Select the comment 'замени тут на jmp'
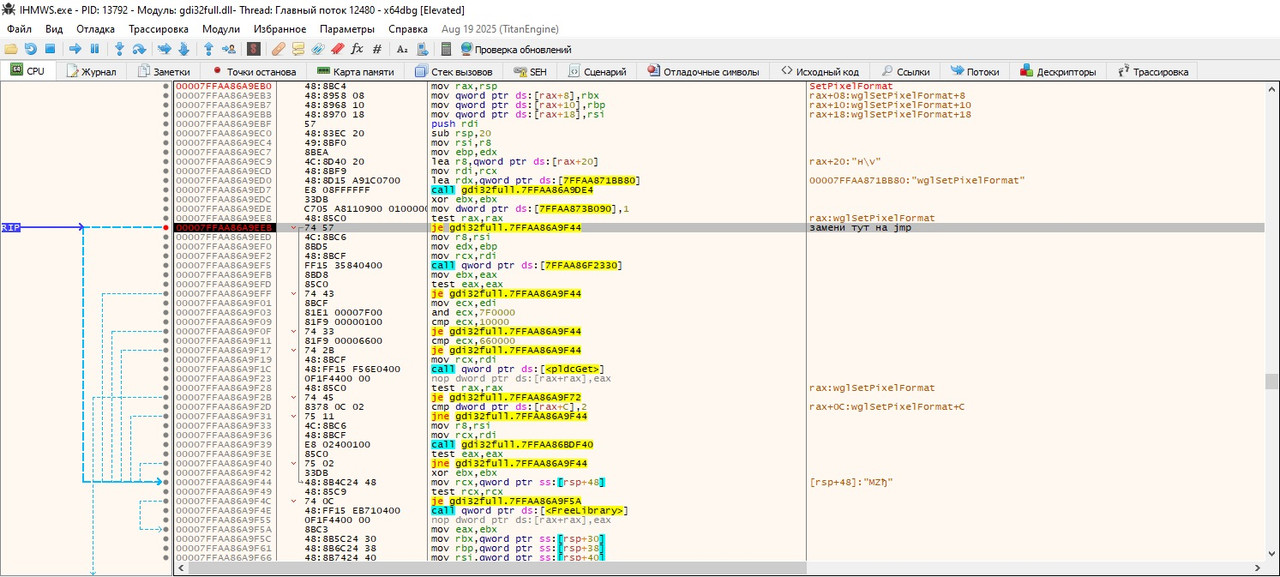The height and width of the screenshot is (577, 1280). point(859,228)
